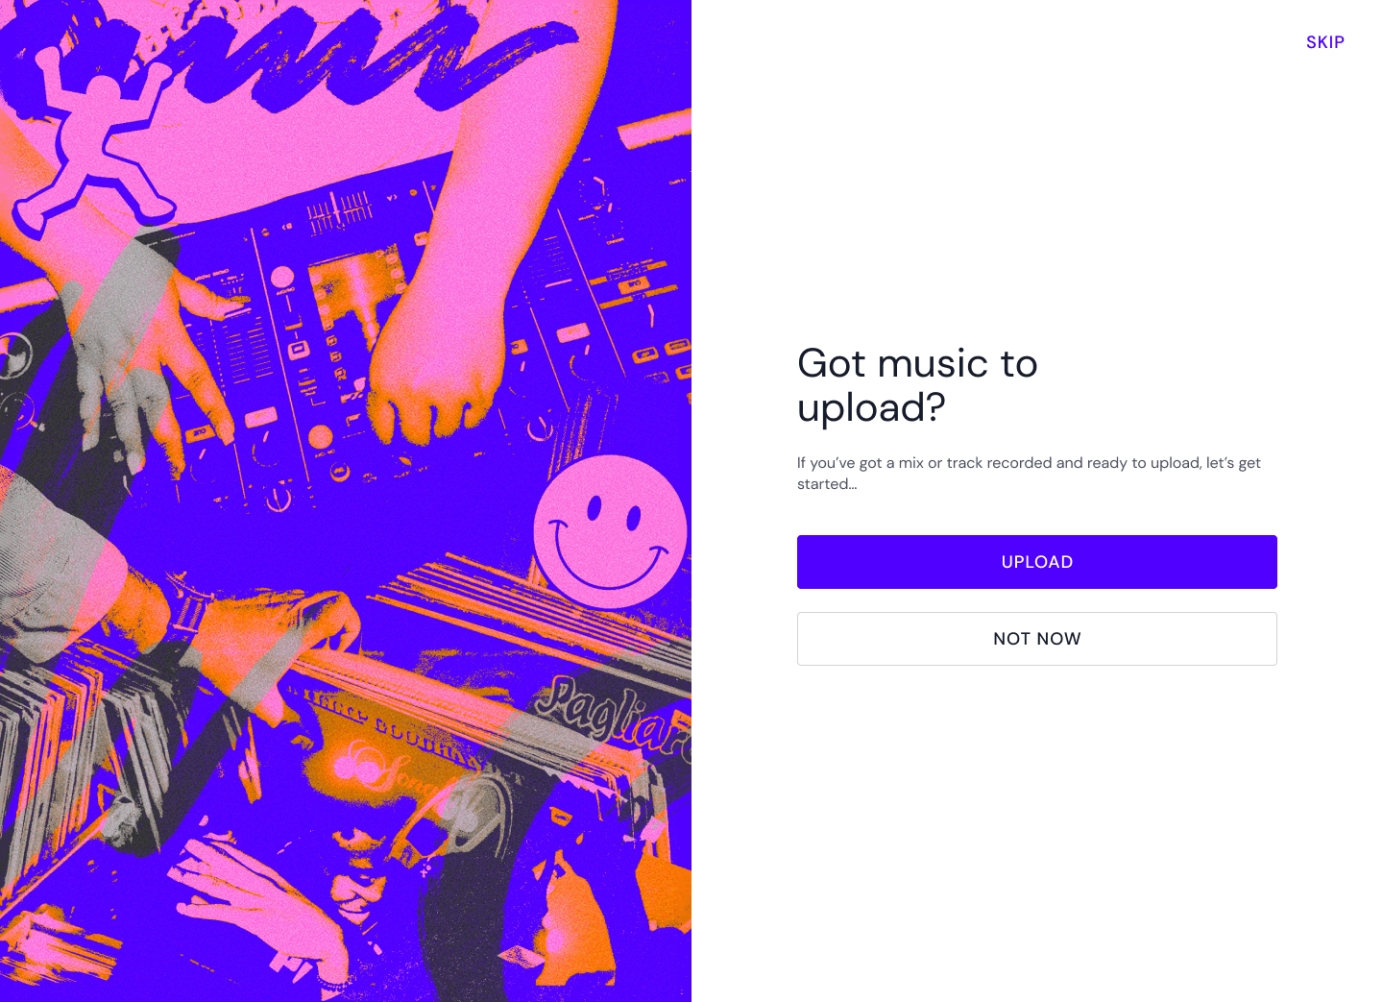Viewport: 1383px width, 1002px height.
Task: Click the SKIP link
Action: click(x=1324, y=42)
